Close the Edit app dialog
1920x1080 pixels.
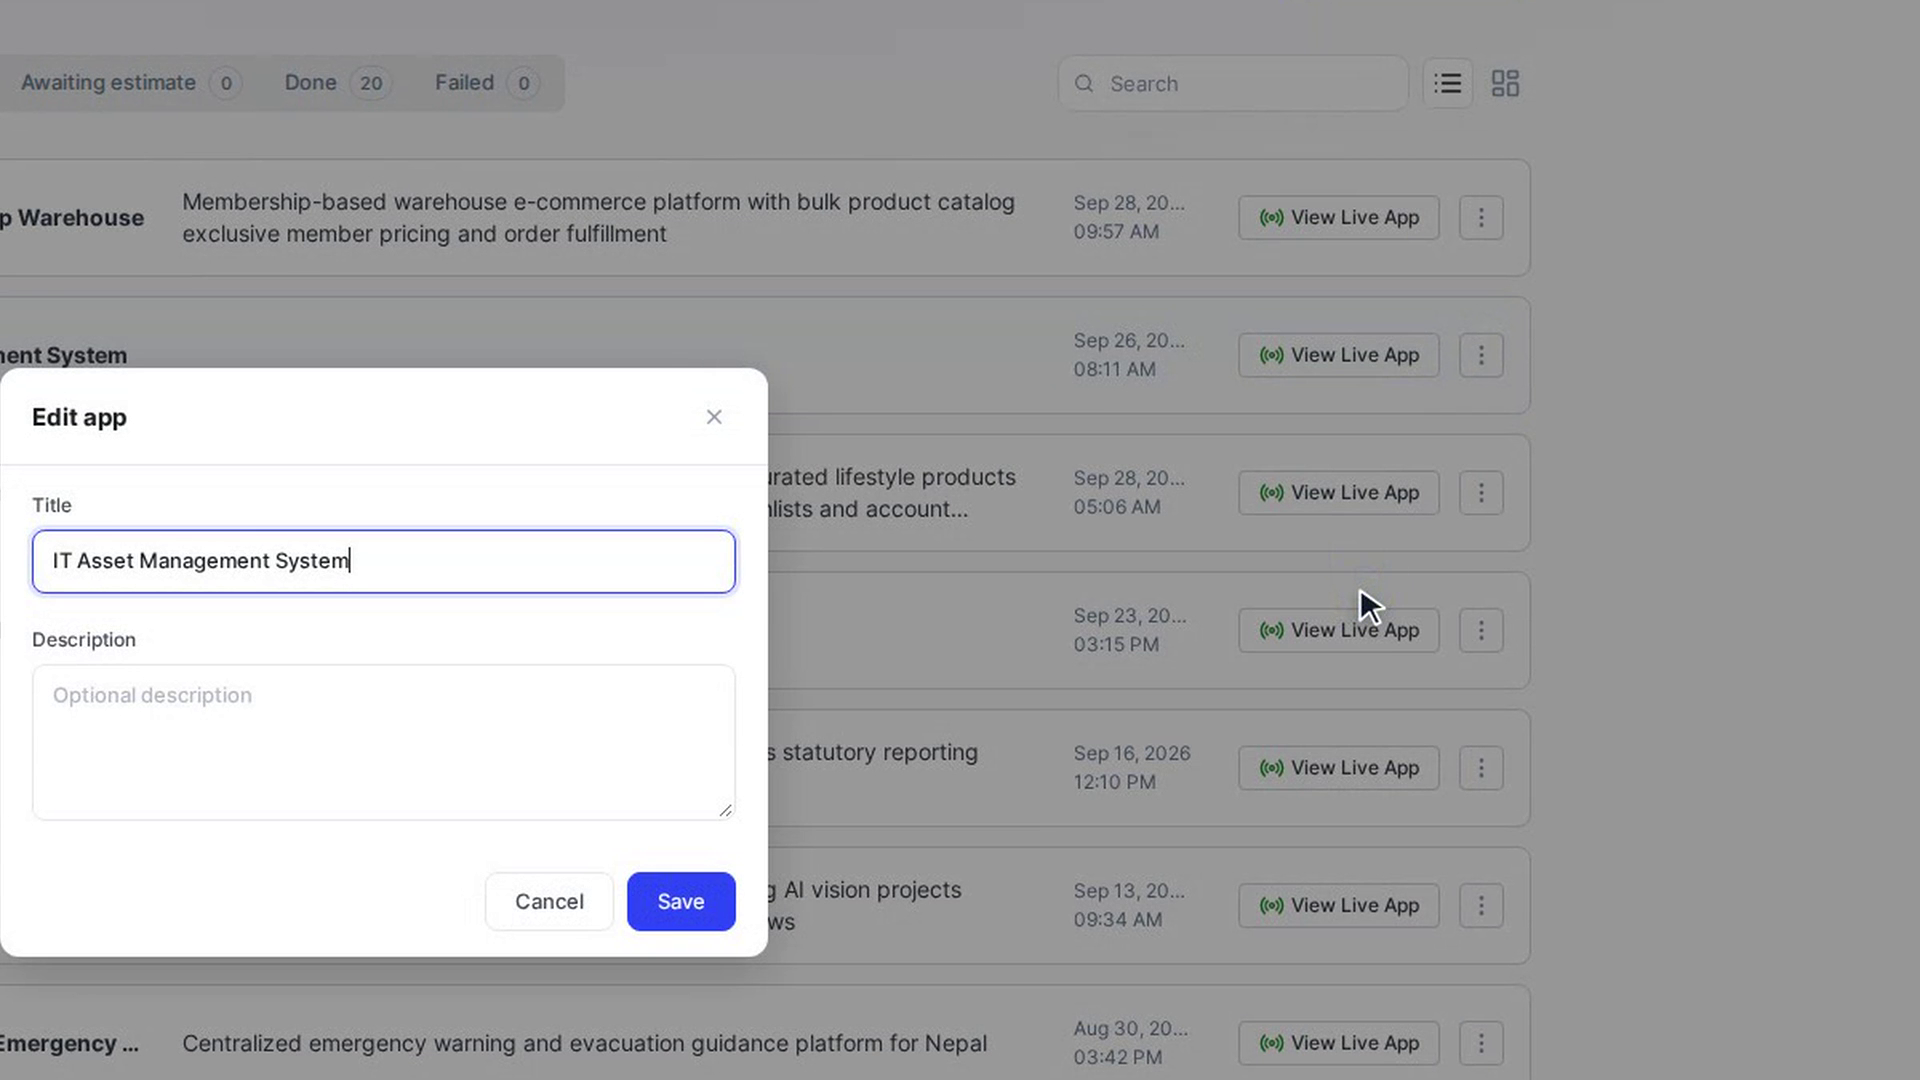tap(714, 417)
